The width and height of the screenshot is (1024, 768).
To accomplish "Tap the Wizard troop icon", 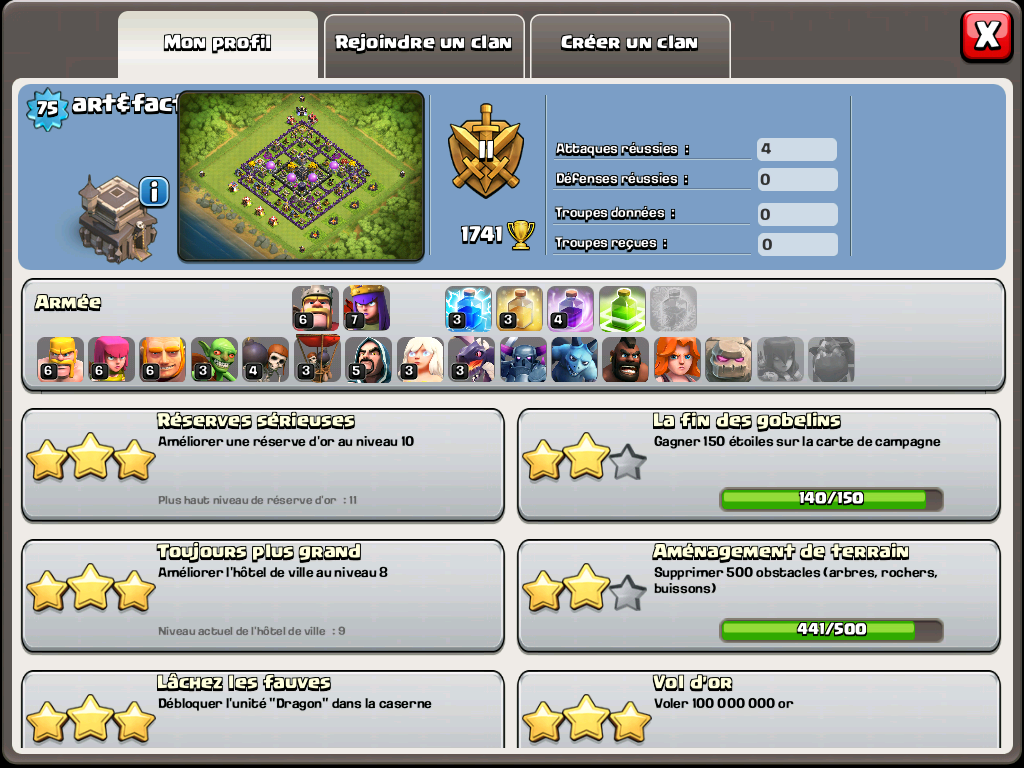I will coord(368,359).
